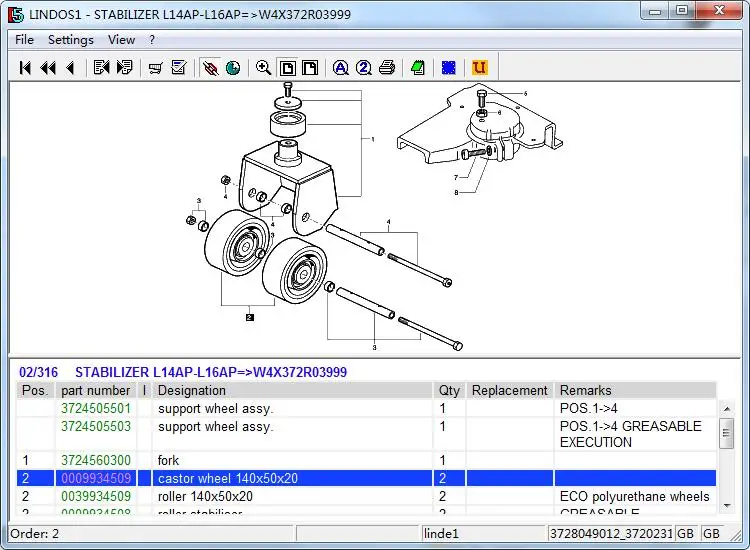Open the shopping cart icon

155,68
